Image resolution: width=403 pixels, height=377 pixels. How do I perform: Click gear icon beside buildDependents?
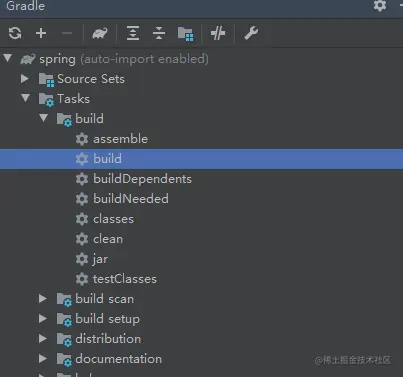point(82,179)
